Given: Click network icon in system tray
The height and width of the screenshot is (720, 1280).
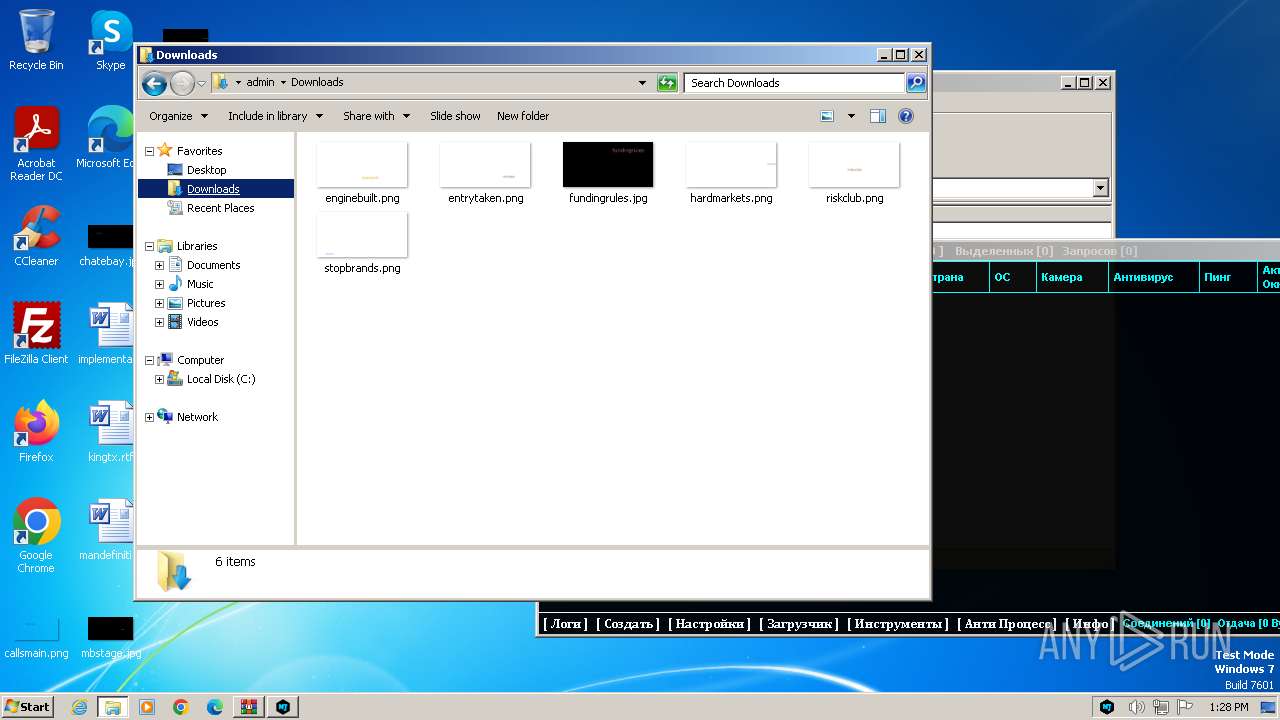Looking at the screenshot, I should pyautogui.click(x=1160, y=707).
